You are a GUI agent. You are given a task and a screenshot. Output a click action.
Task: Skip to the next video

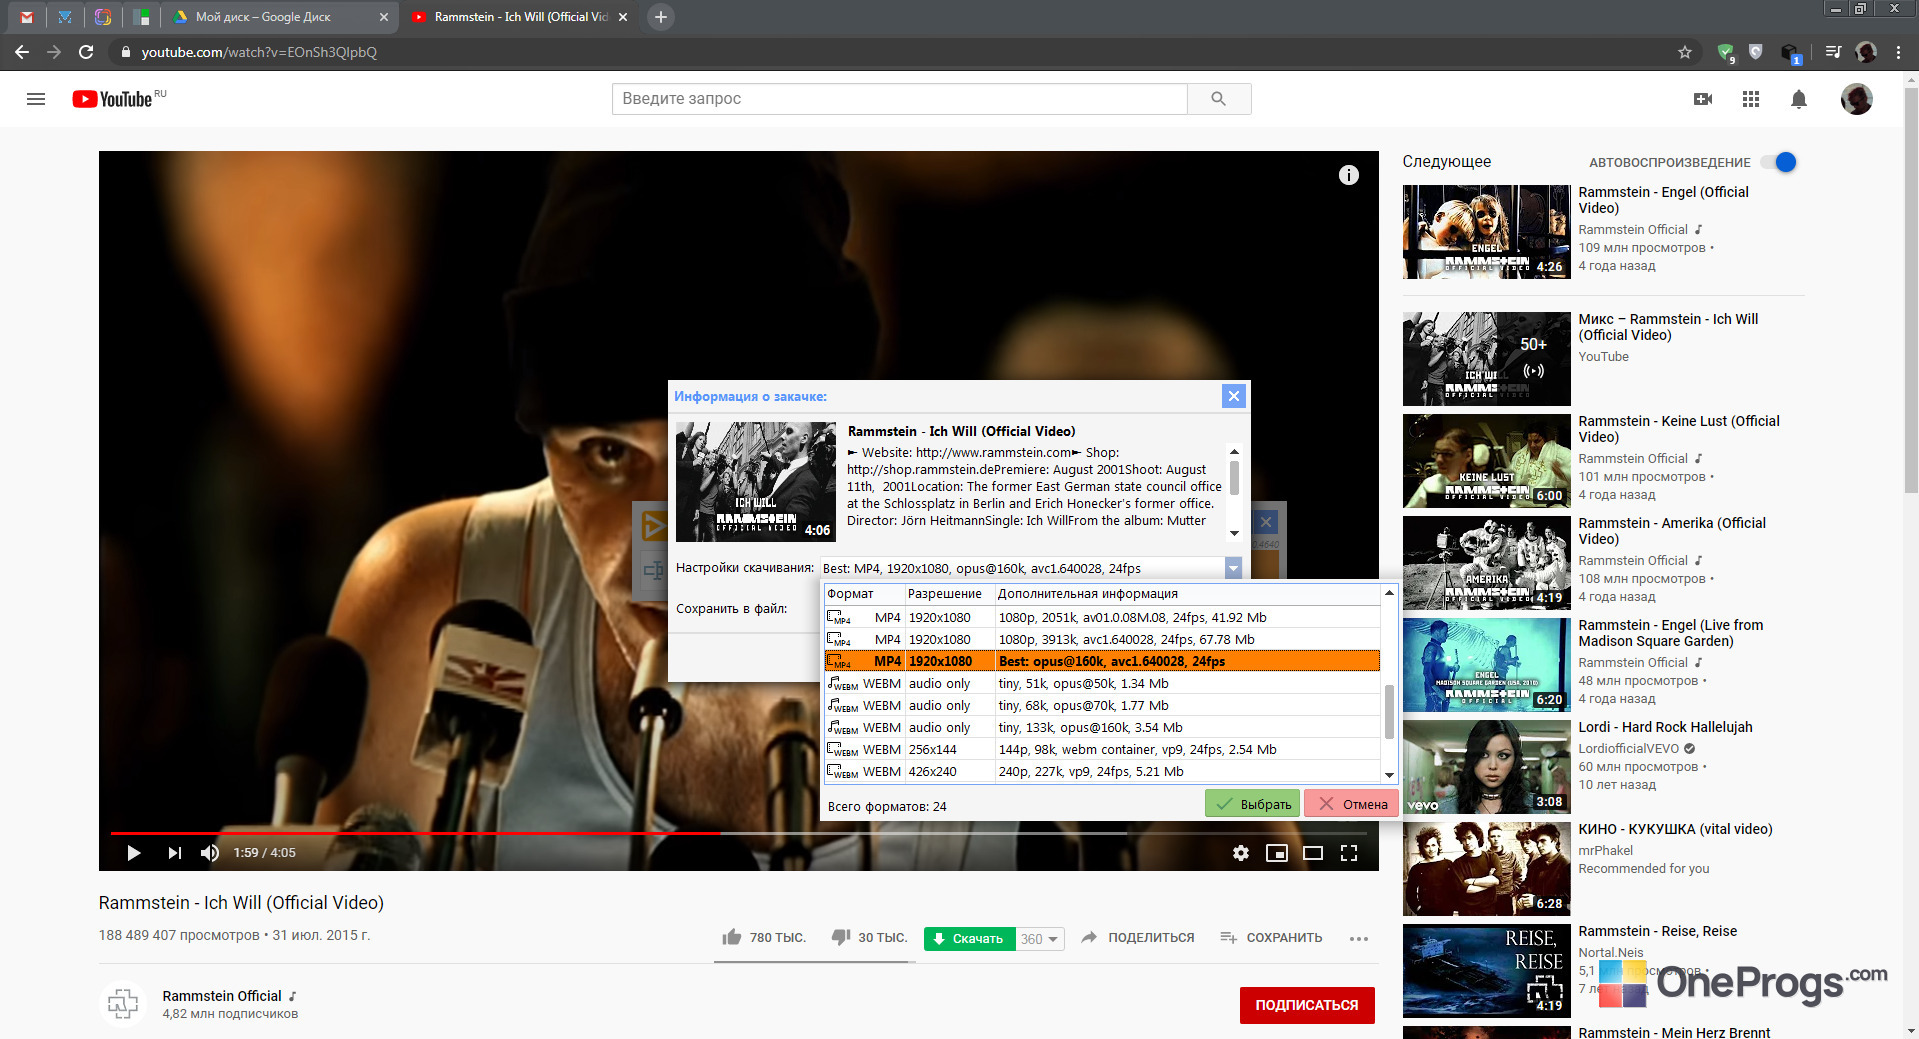tap(174, 853)
